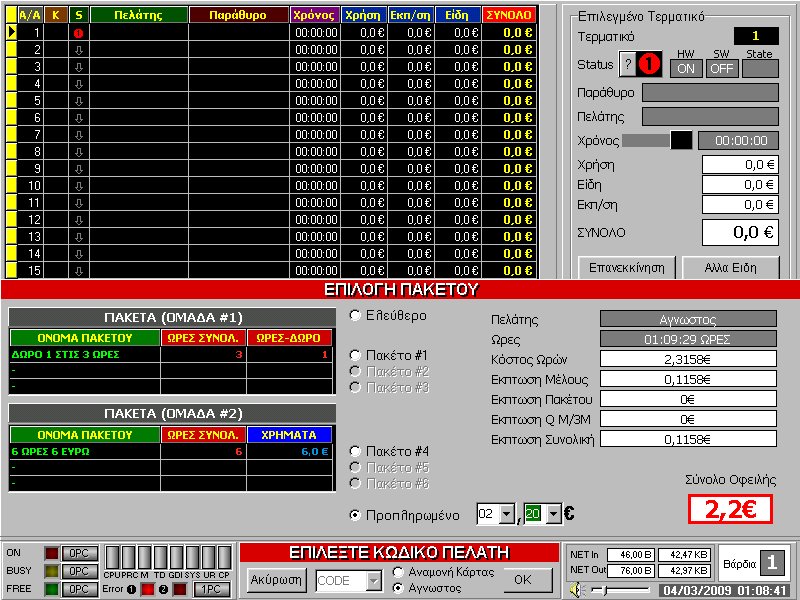Open the prepaid cents dropdown showing 20
The image size is (800, 600).
554,514
